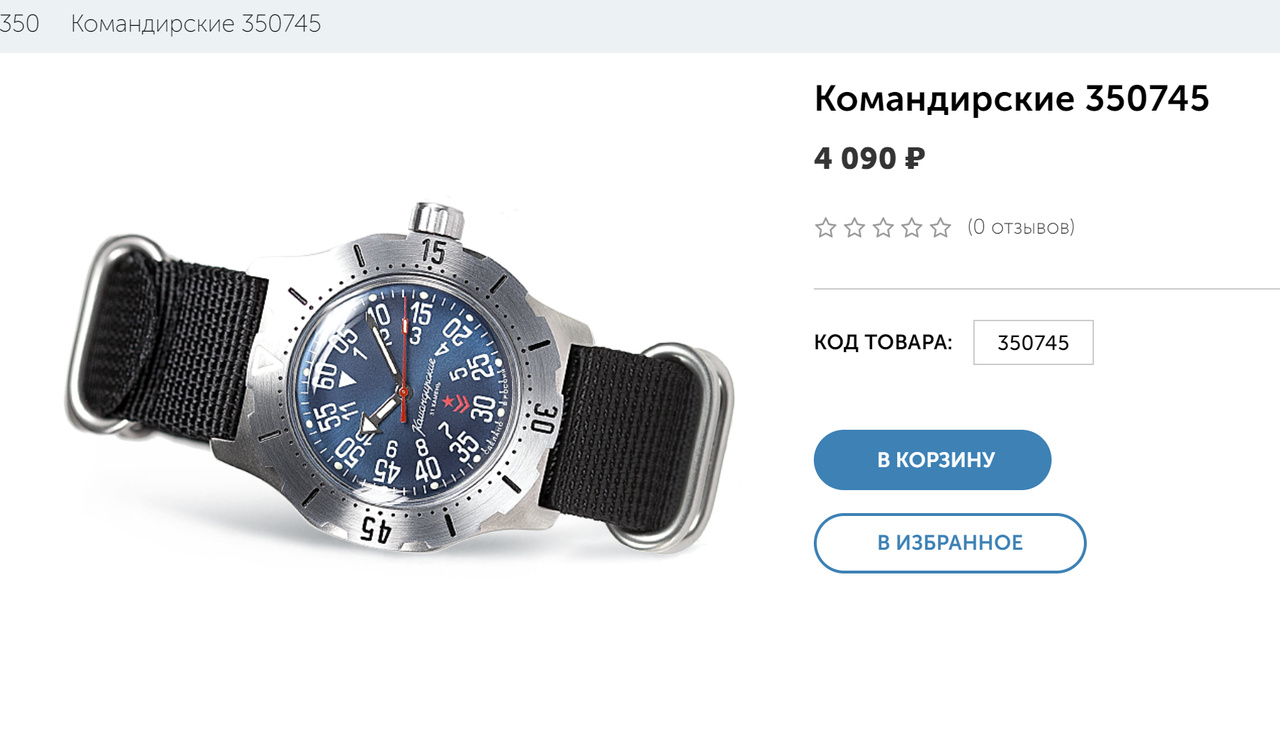Open the Командирские 350745 breadcrumb item
The height and width of the screenshot is (751, 1280).
[x=196, y=23]
